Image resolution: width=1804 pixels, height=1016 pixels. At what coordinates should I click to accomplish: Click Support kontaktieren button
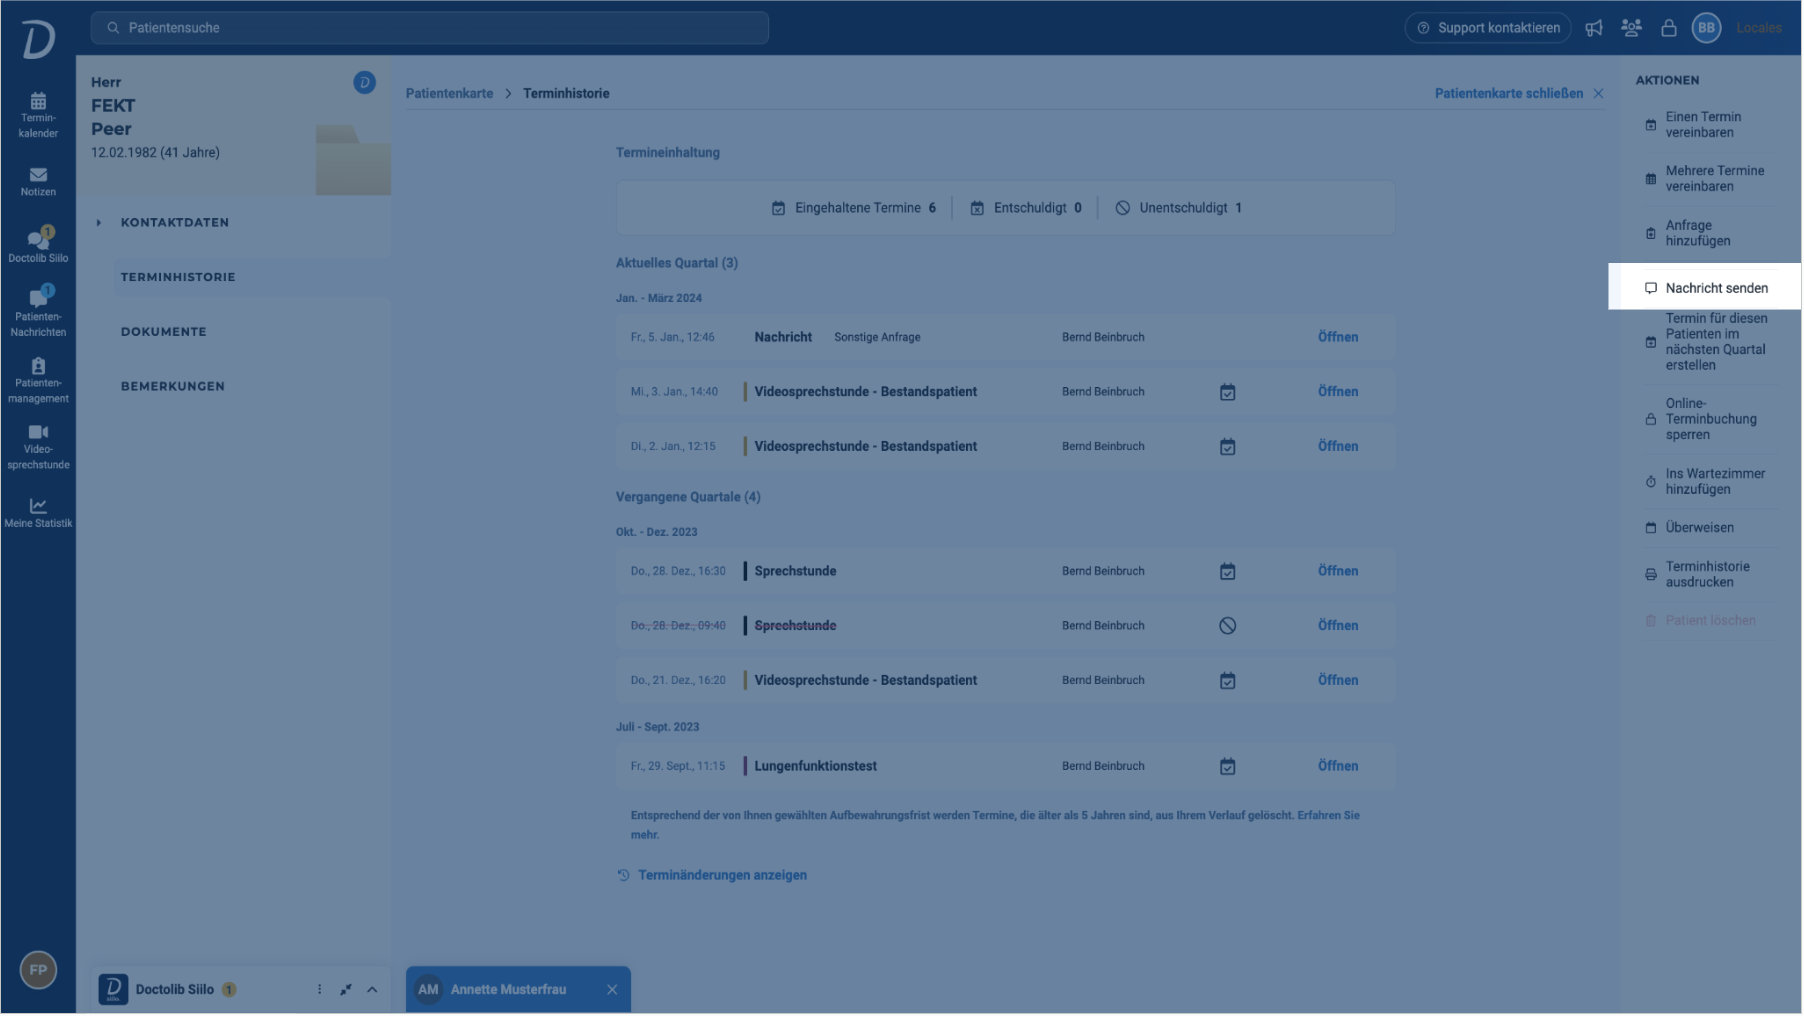(x=1489, y=28)
